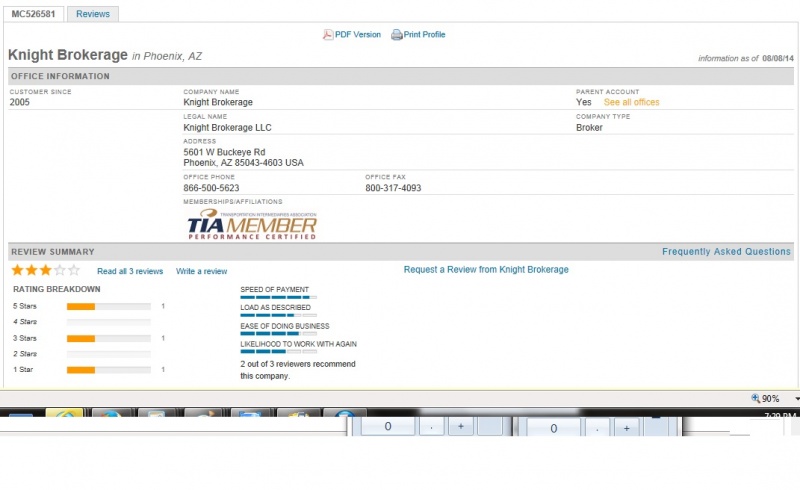
Task: Click the 0 key on right calculator
Action: click(554, 428)
